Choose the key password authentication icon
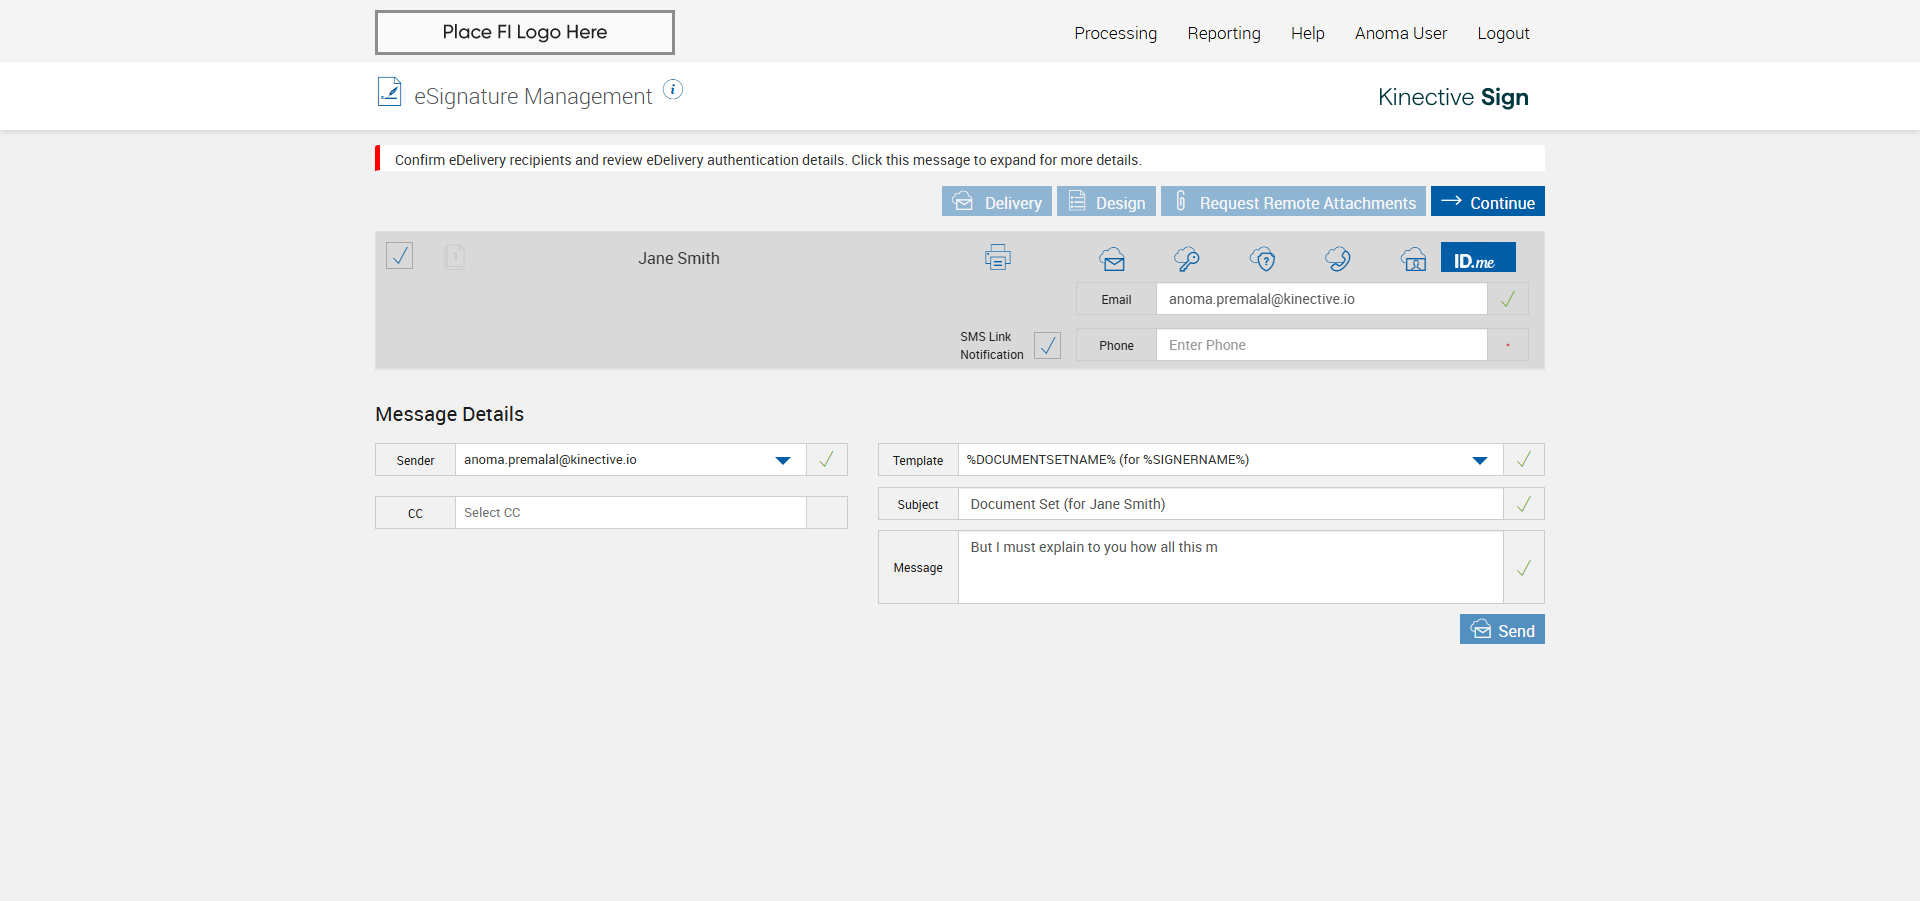 (x=1187, y=259)
